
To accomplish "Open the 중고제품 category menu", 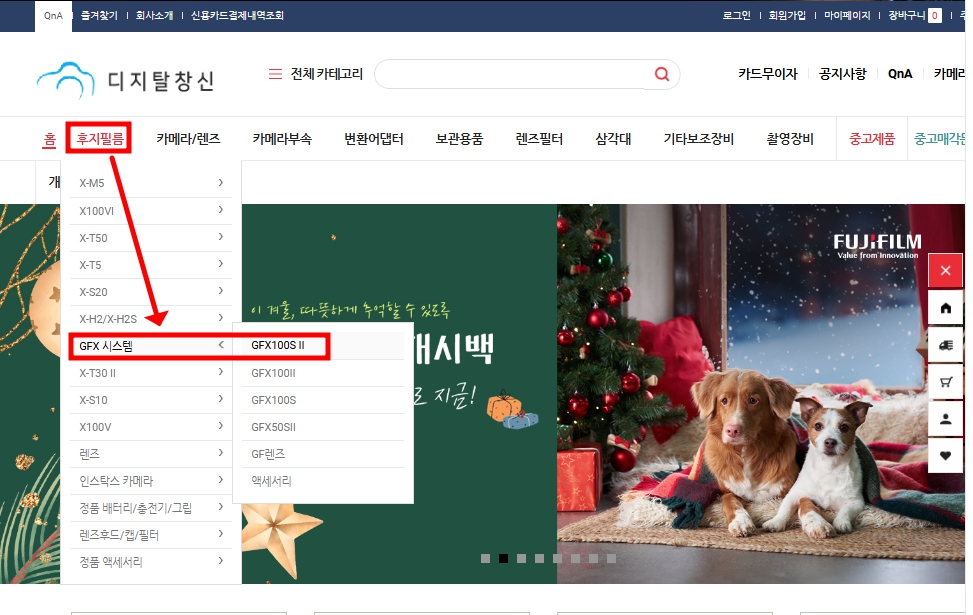I will coord(872,139).
